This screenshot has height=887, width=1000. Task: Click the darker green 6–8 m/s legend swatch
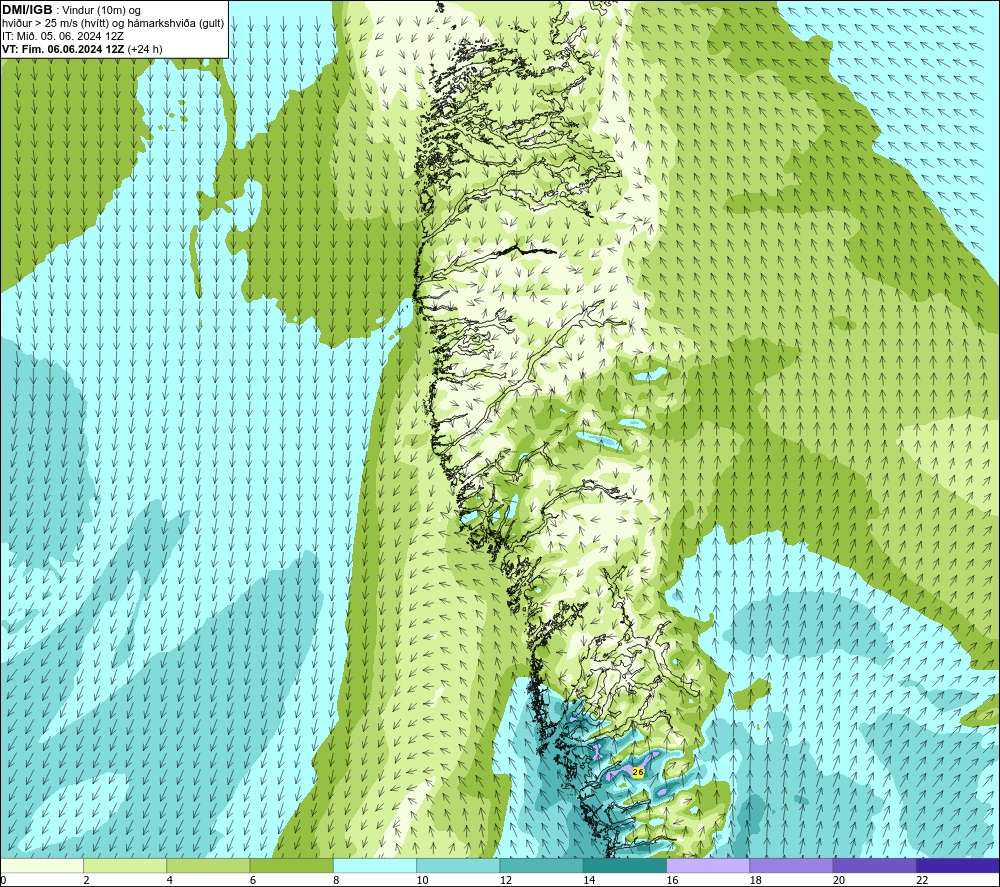pos(291,865)
